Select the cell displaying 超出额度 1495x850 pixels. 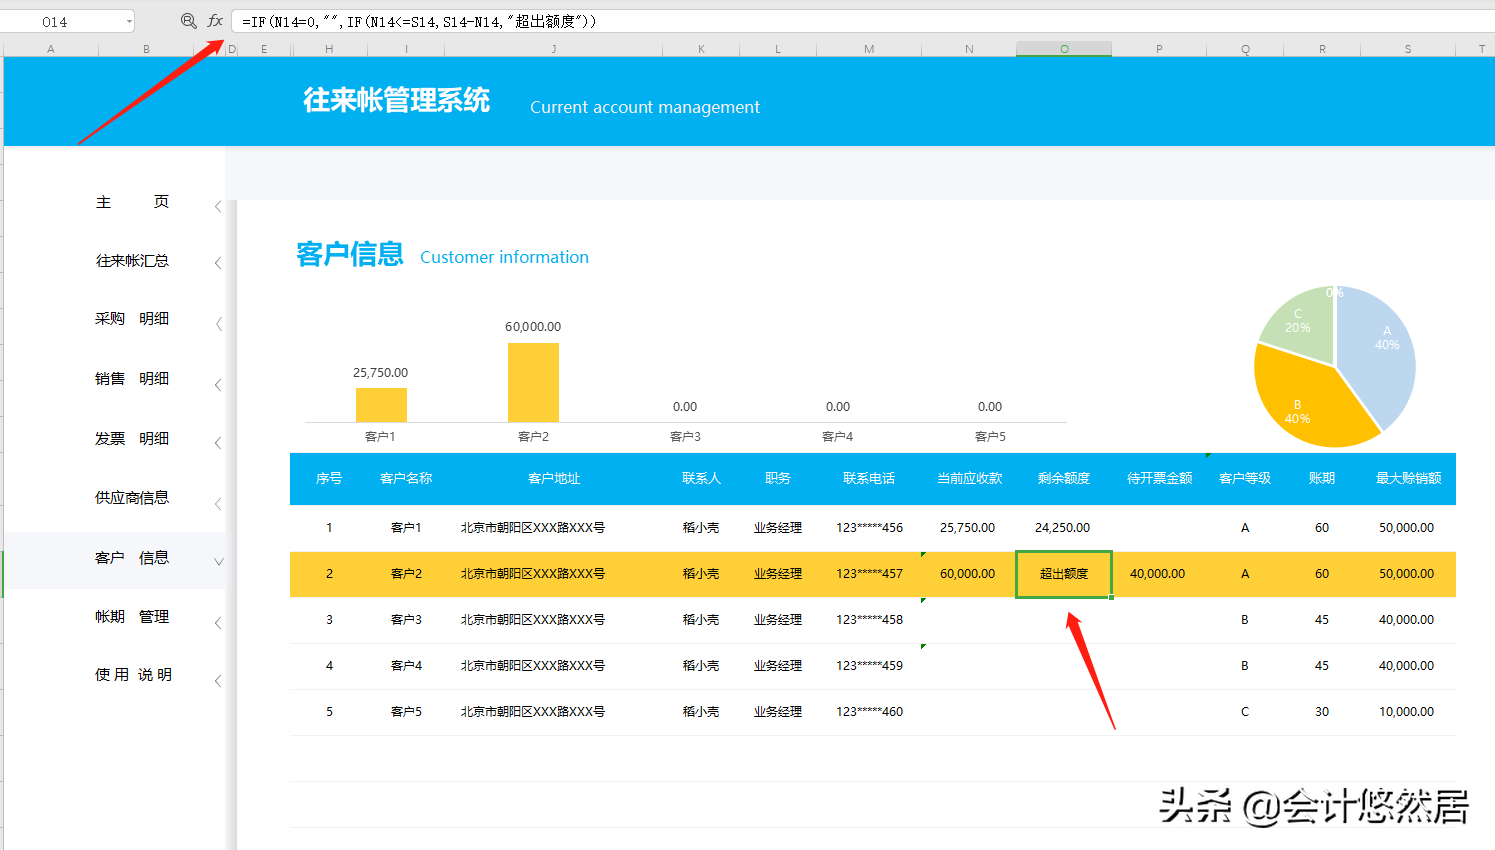(x=1063, y=574)
